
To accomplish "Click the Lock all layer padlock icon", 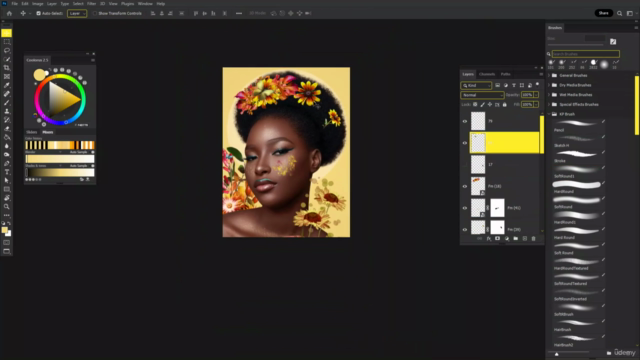I will (504, 104).
